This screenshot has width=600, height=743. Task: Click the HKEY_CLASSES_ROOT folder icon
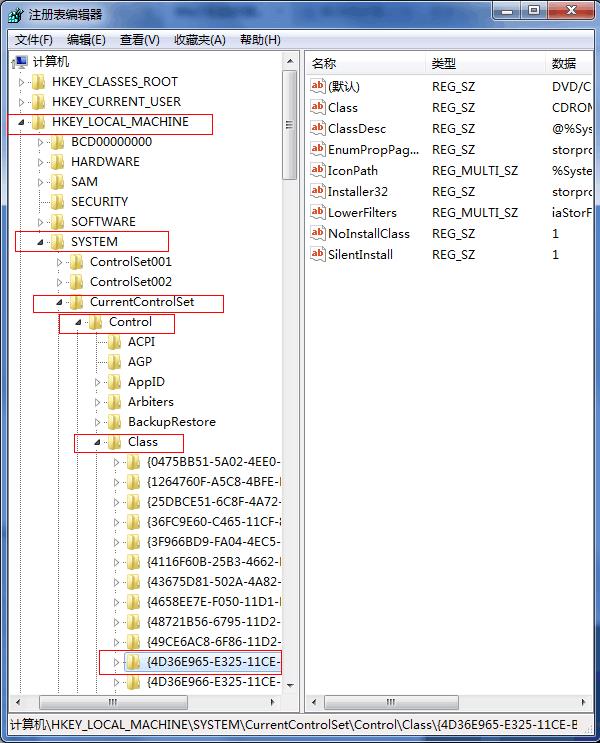[x=39, y=81]
